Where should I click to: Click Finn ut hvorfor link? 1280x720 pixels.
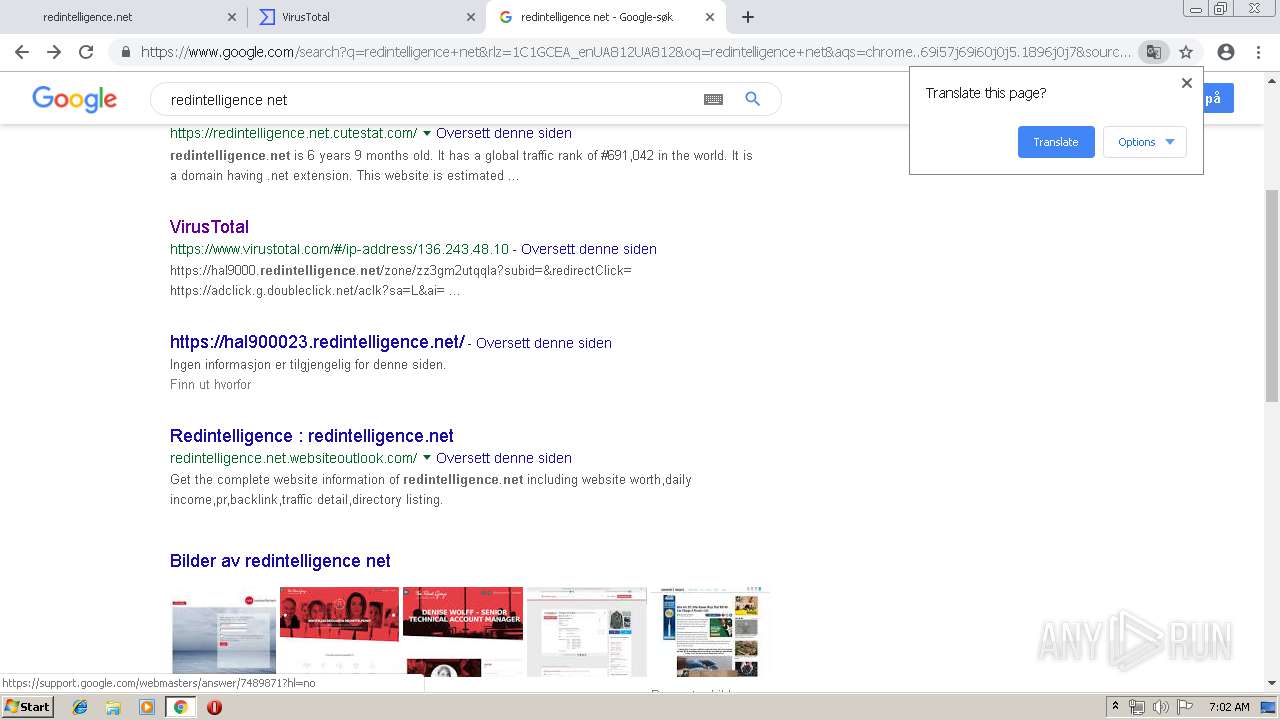210,385
